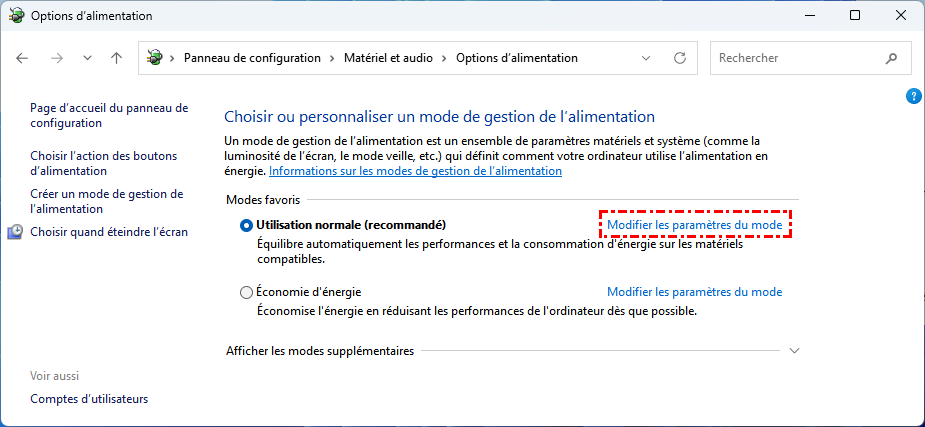Open Comptes d'utilisateurs link

coord(89,399)
